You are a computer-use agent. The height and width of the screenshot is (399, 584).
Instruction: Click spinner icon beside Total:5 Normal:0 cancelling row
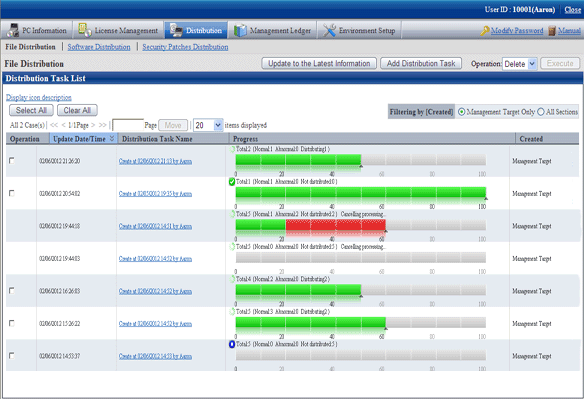232,247
